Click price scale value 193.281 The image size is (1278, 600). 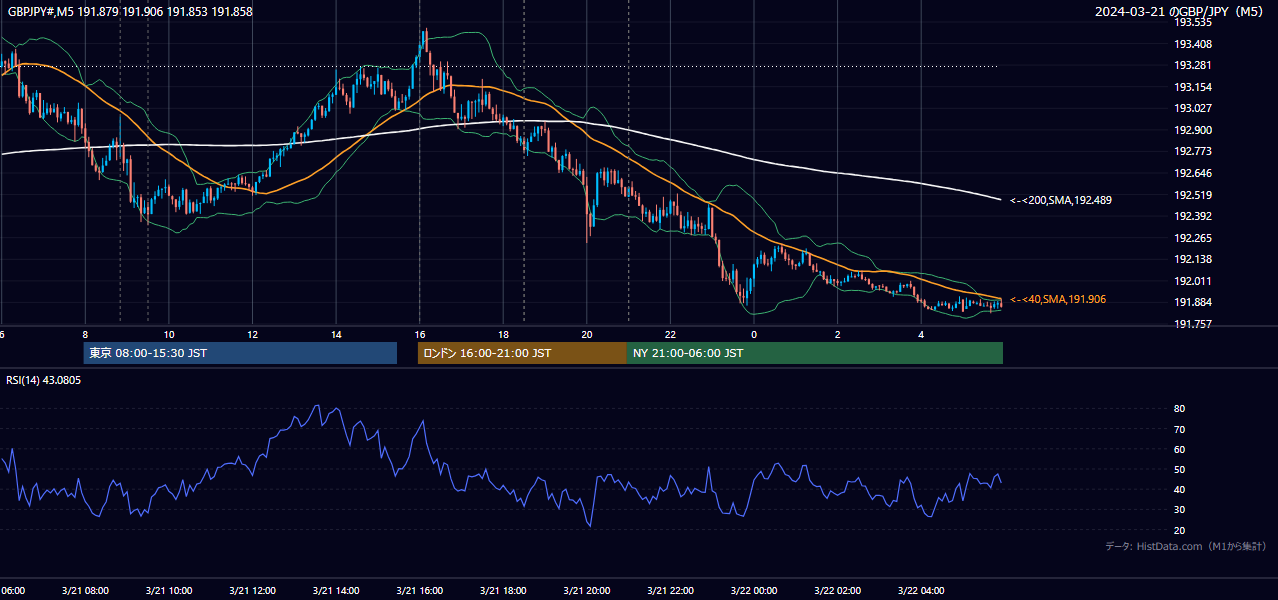[x=1193, y=65]
